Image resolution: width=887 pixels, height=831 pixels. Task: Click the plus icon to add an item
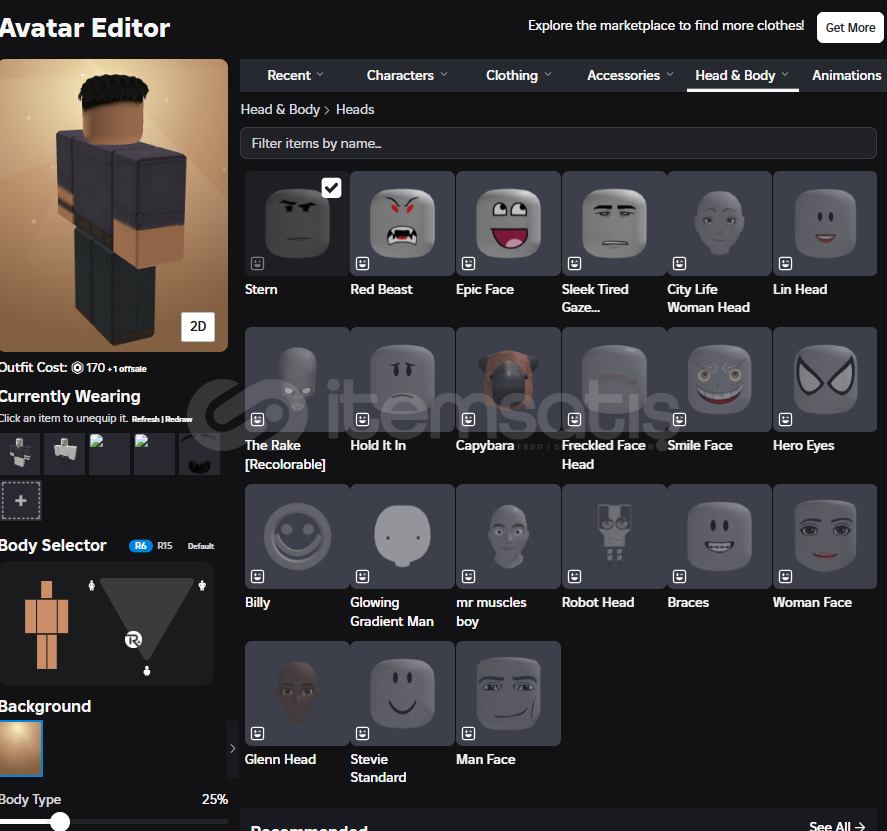click(21, 501)
